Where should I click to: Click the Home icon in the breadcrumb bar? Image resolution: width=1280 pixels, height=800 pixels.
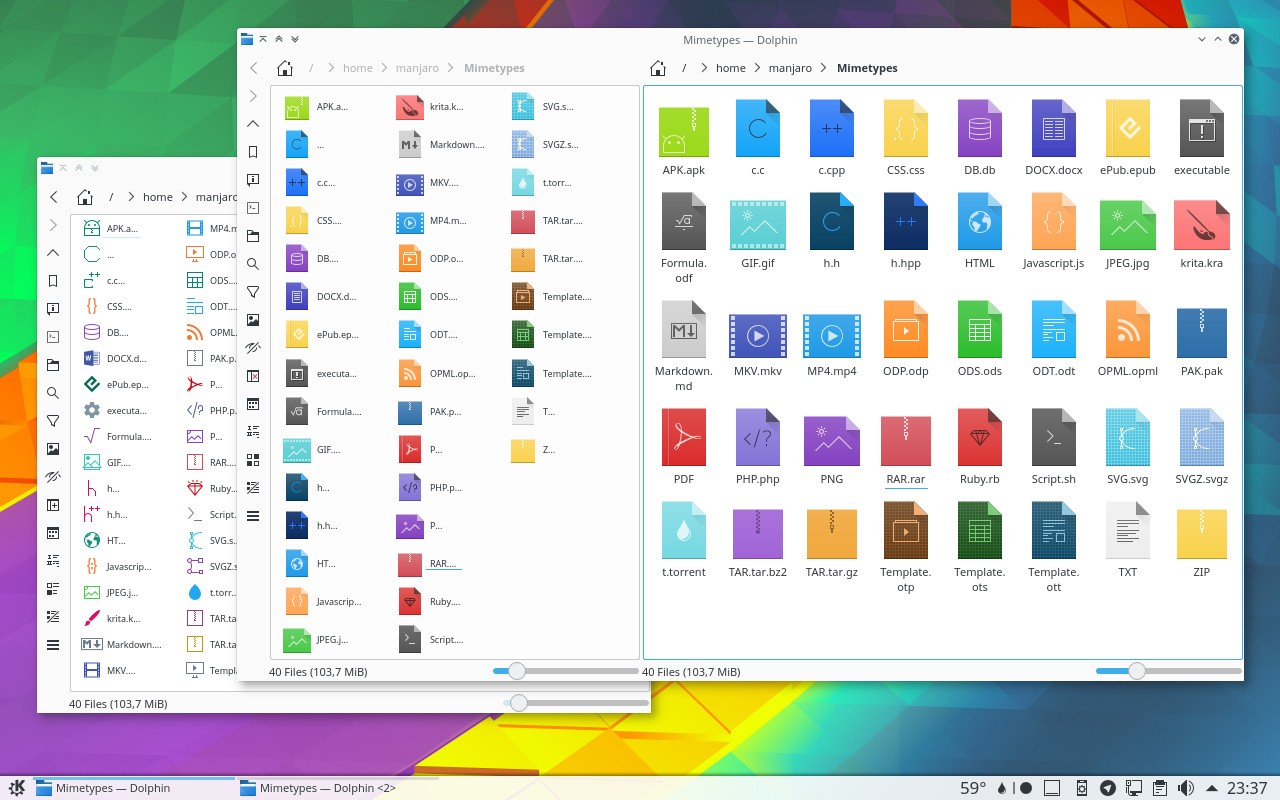coord(657,68)
